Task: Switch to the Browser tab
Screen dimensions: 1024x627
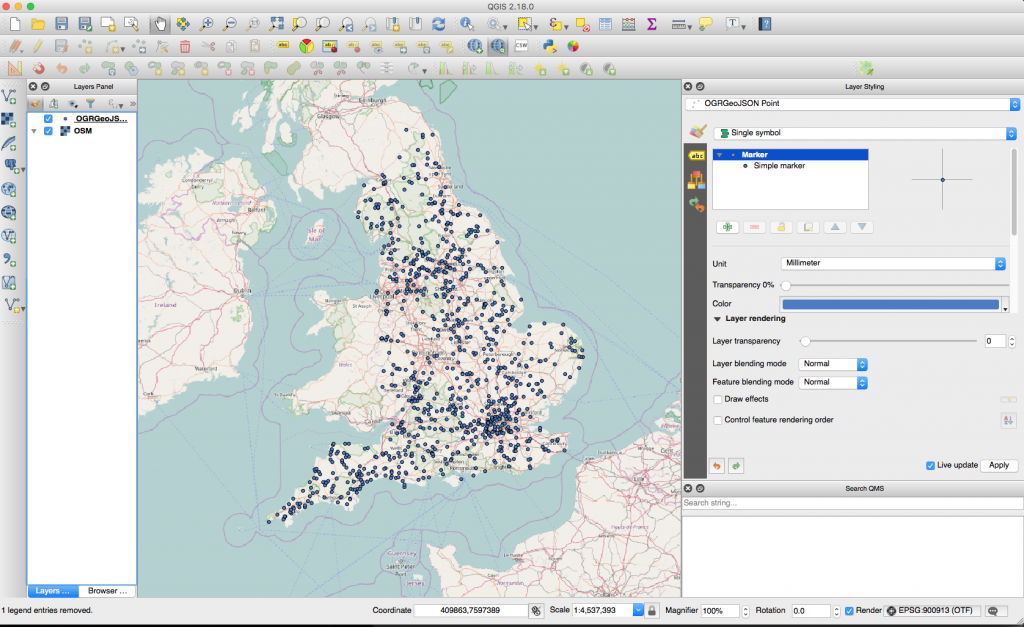Action: point(105,591)
